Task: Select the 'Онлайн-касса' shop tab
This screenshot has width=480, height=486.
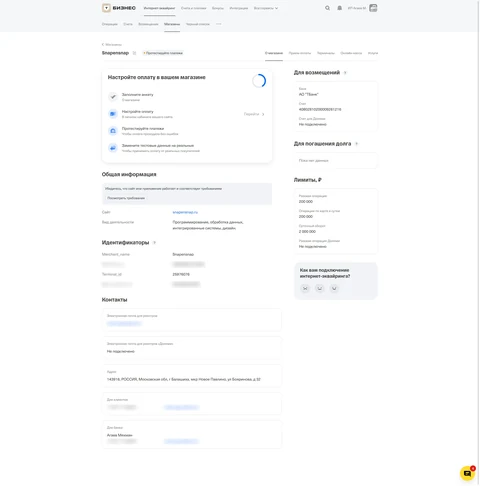Action: coord(351,53)
